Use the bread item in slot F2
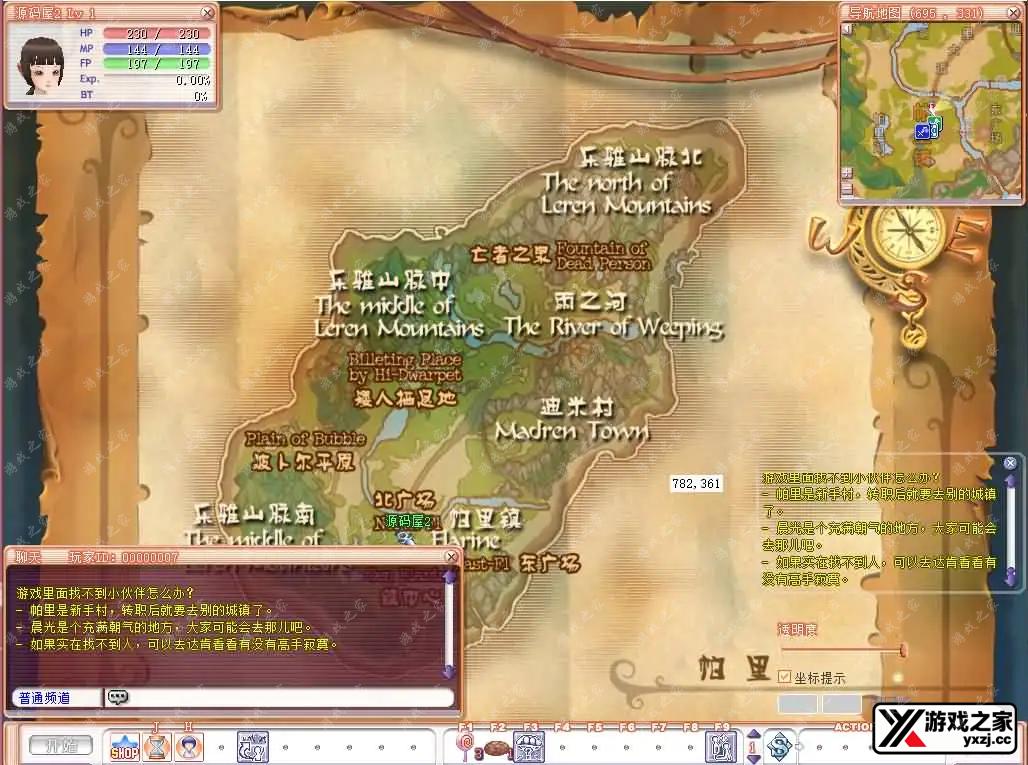Viewport: 1028px width, 765px height. [498, 747]
